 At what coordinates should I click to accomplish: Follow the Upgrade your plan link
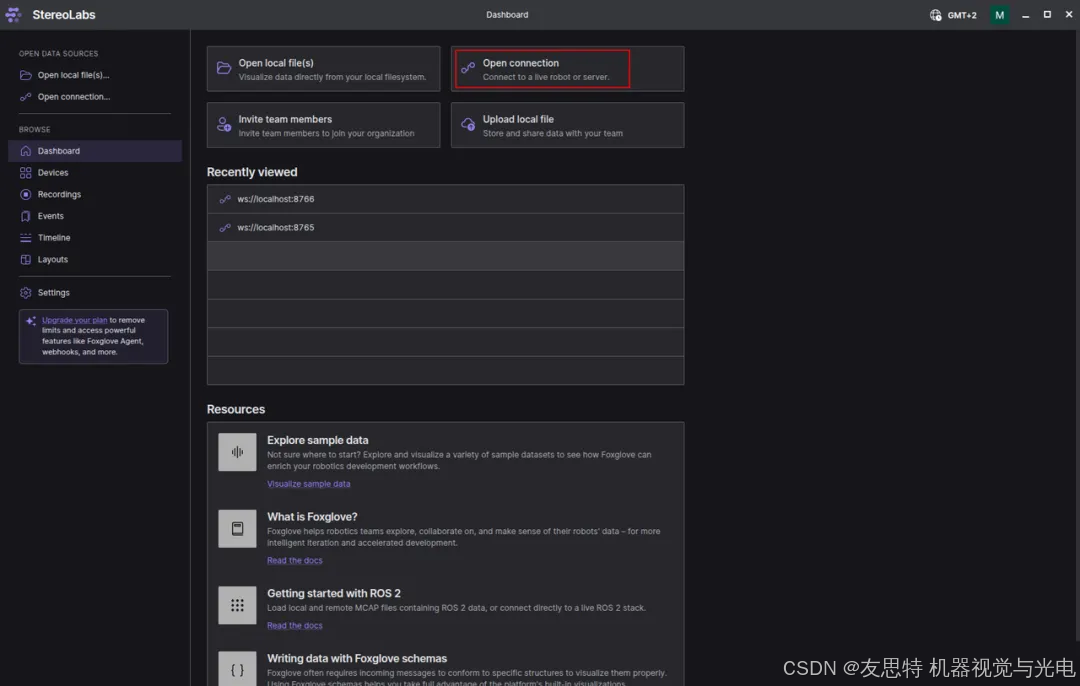tap(74, 320)
